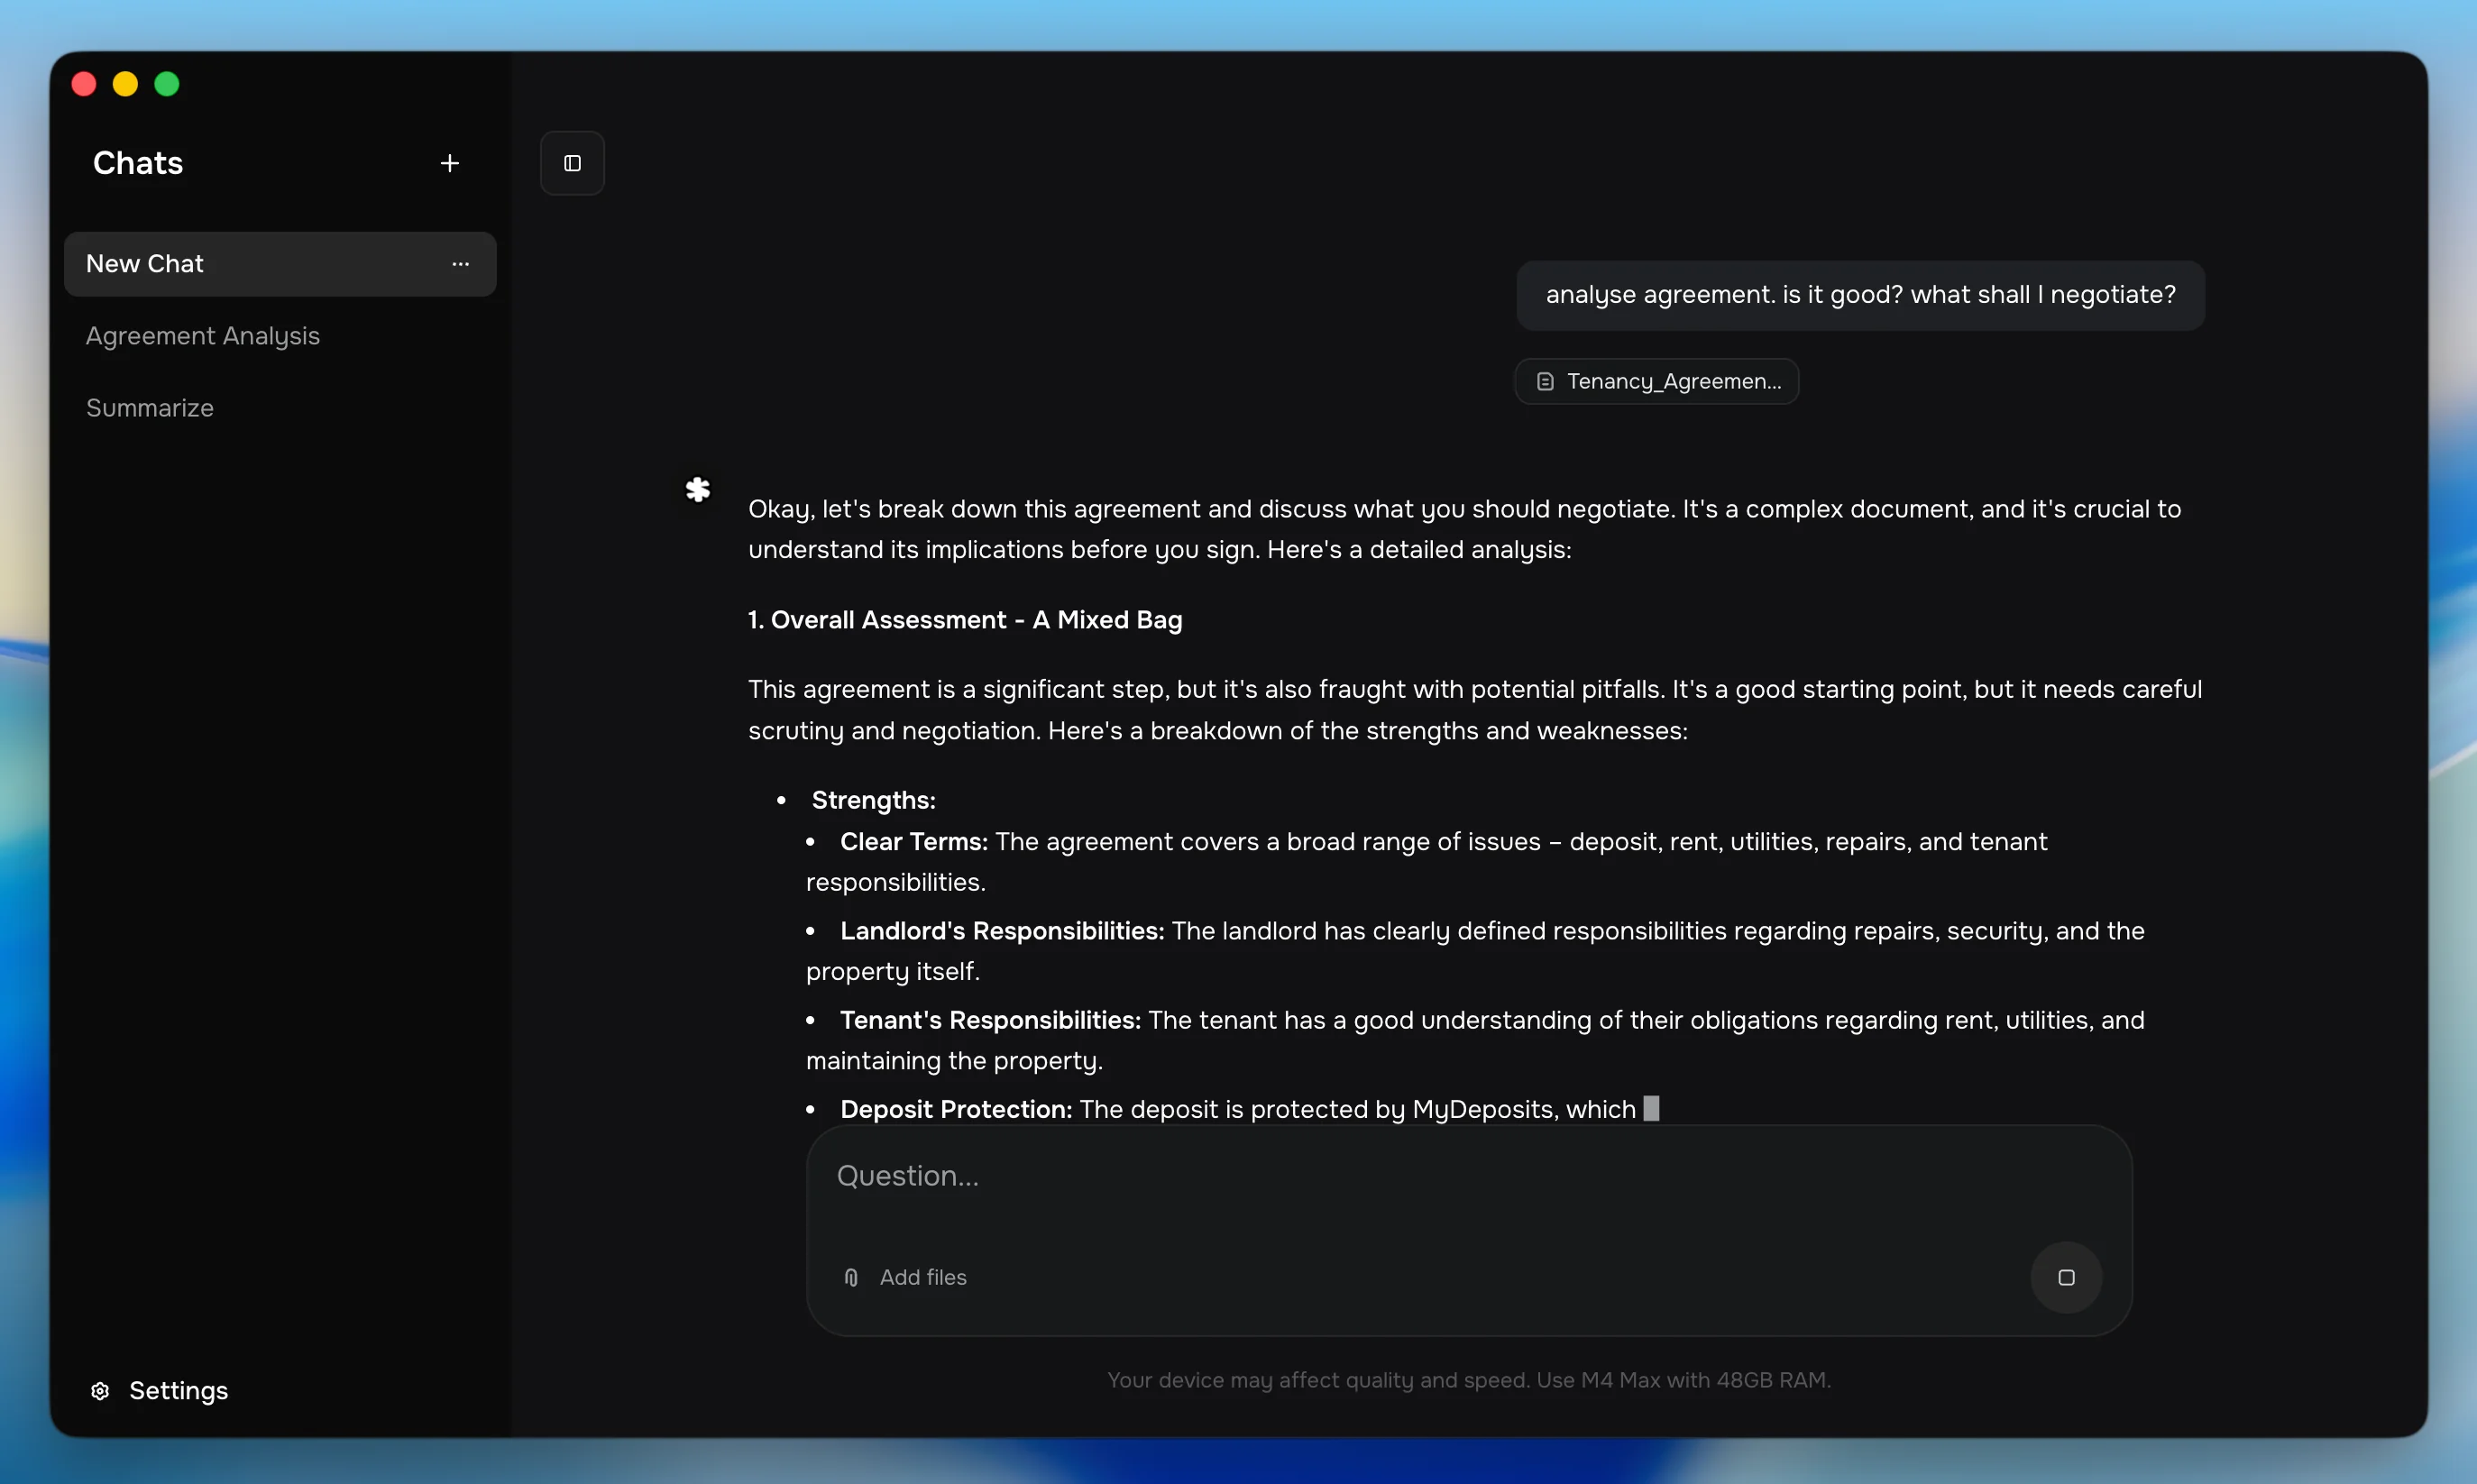Screen dimensions: 2477x1484
Task: Click Add files
Action: 923,1276
